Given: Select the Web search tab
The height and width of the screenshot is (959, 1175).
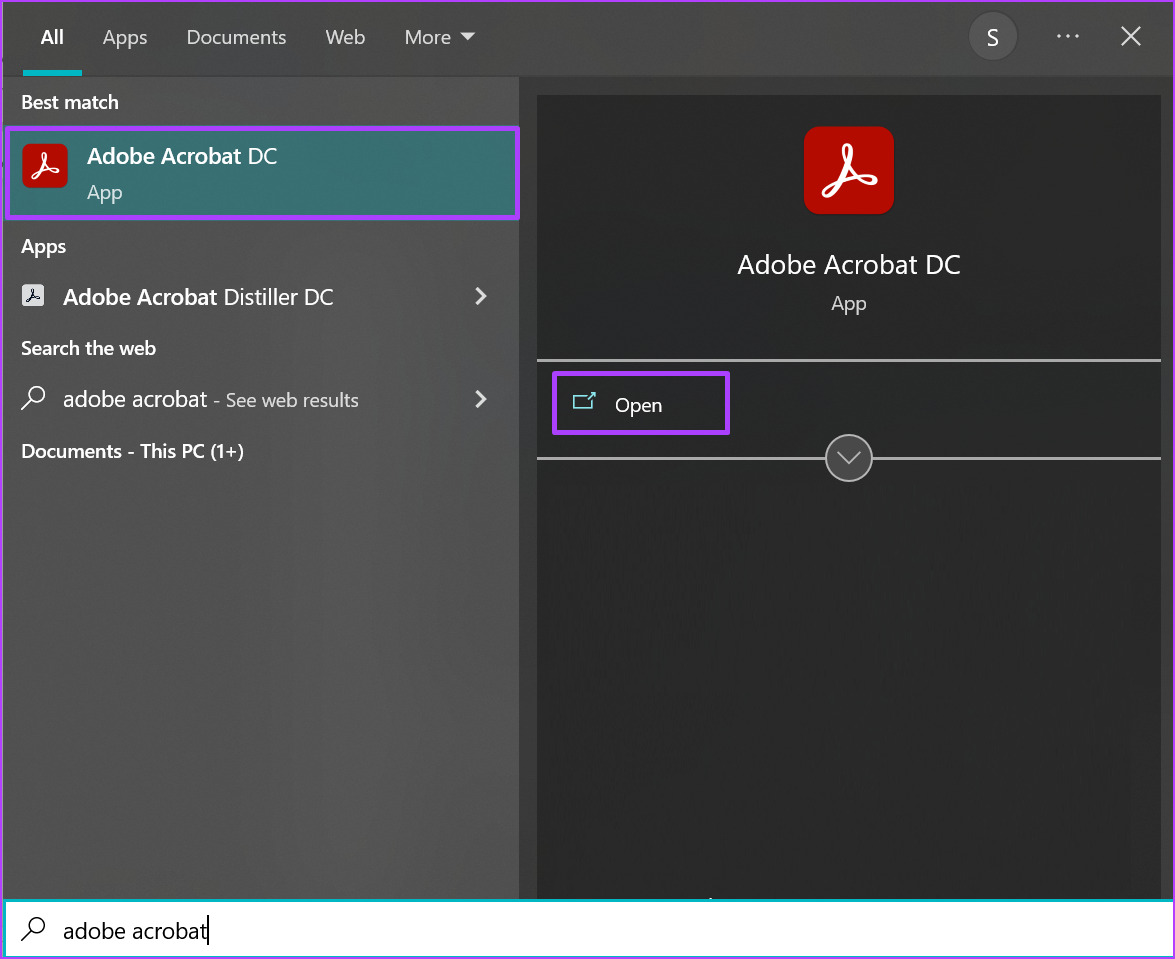Looking at the screenshot, I should [x=344, y=37].
